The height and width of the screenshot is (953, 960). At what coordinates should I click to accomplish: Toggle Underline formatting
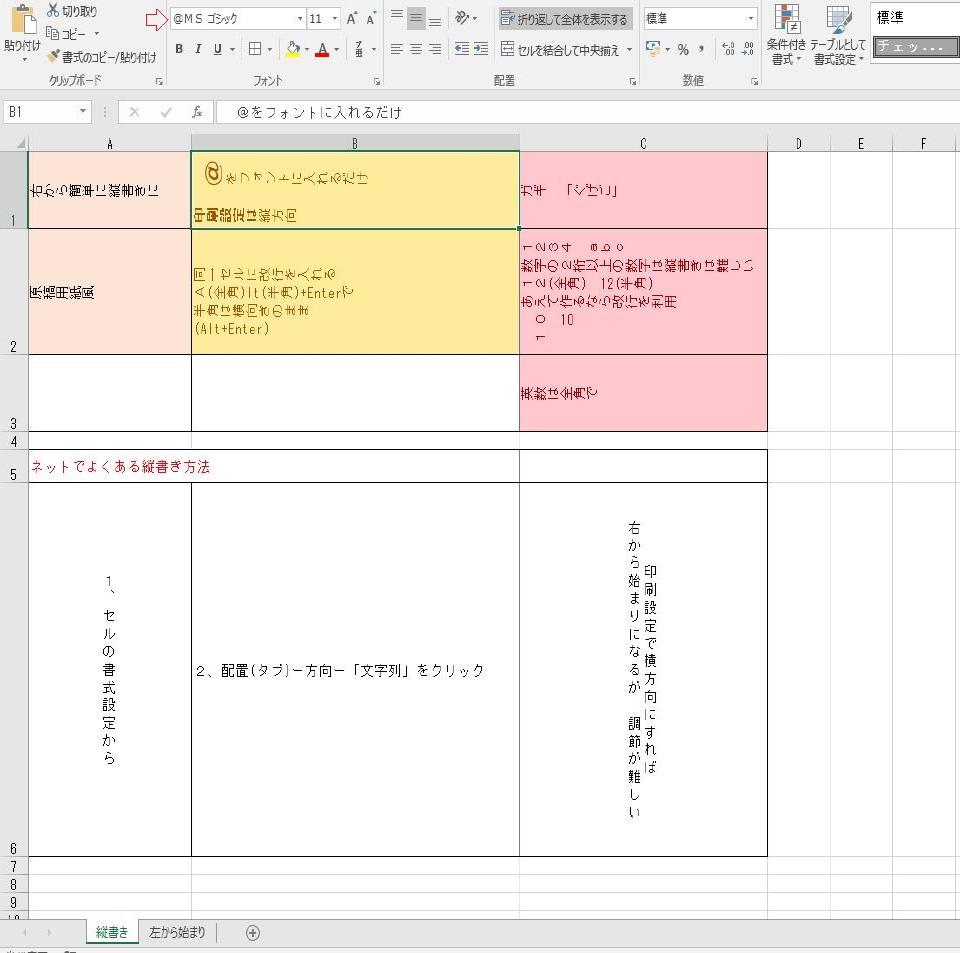217,49
